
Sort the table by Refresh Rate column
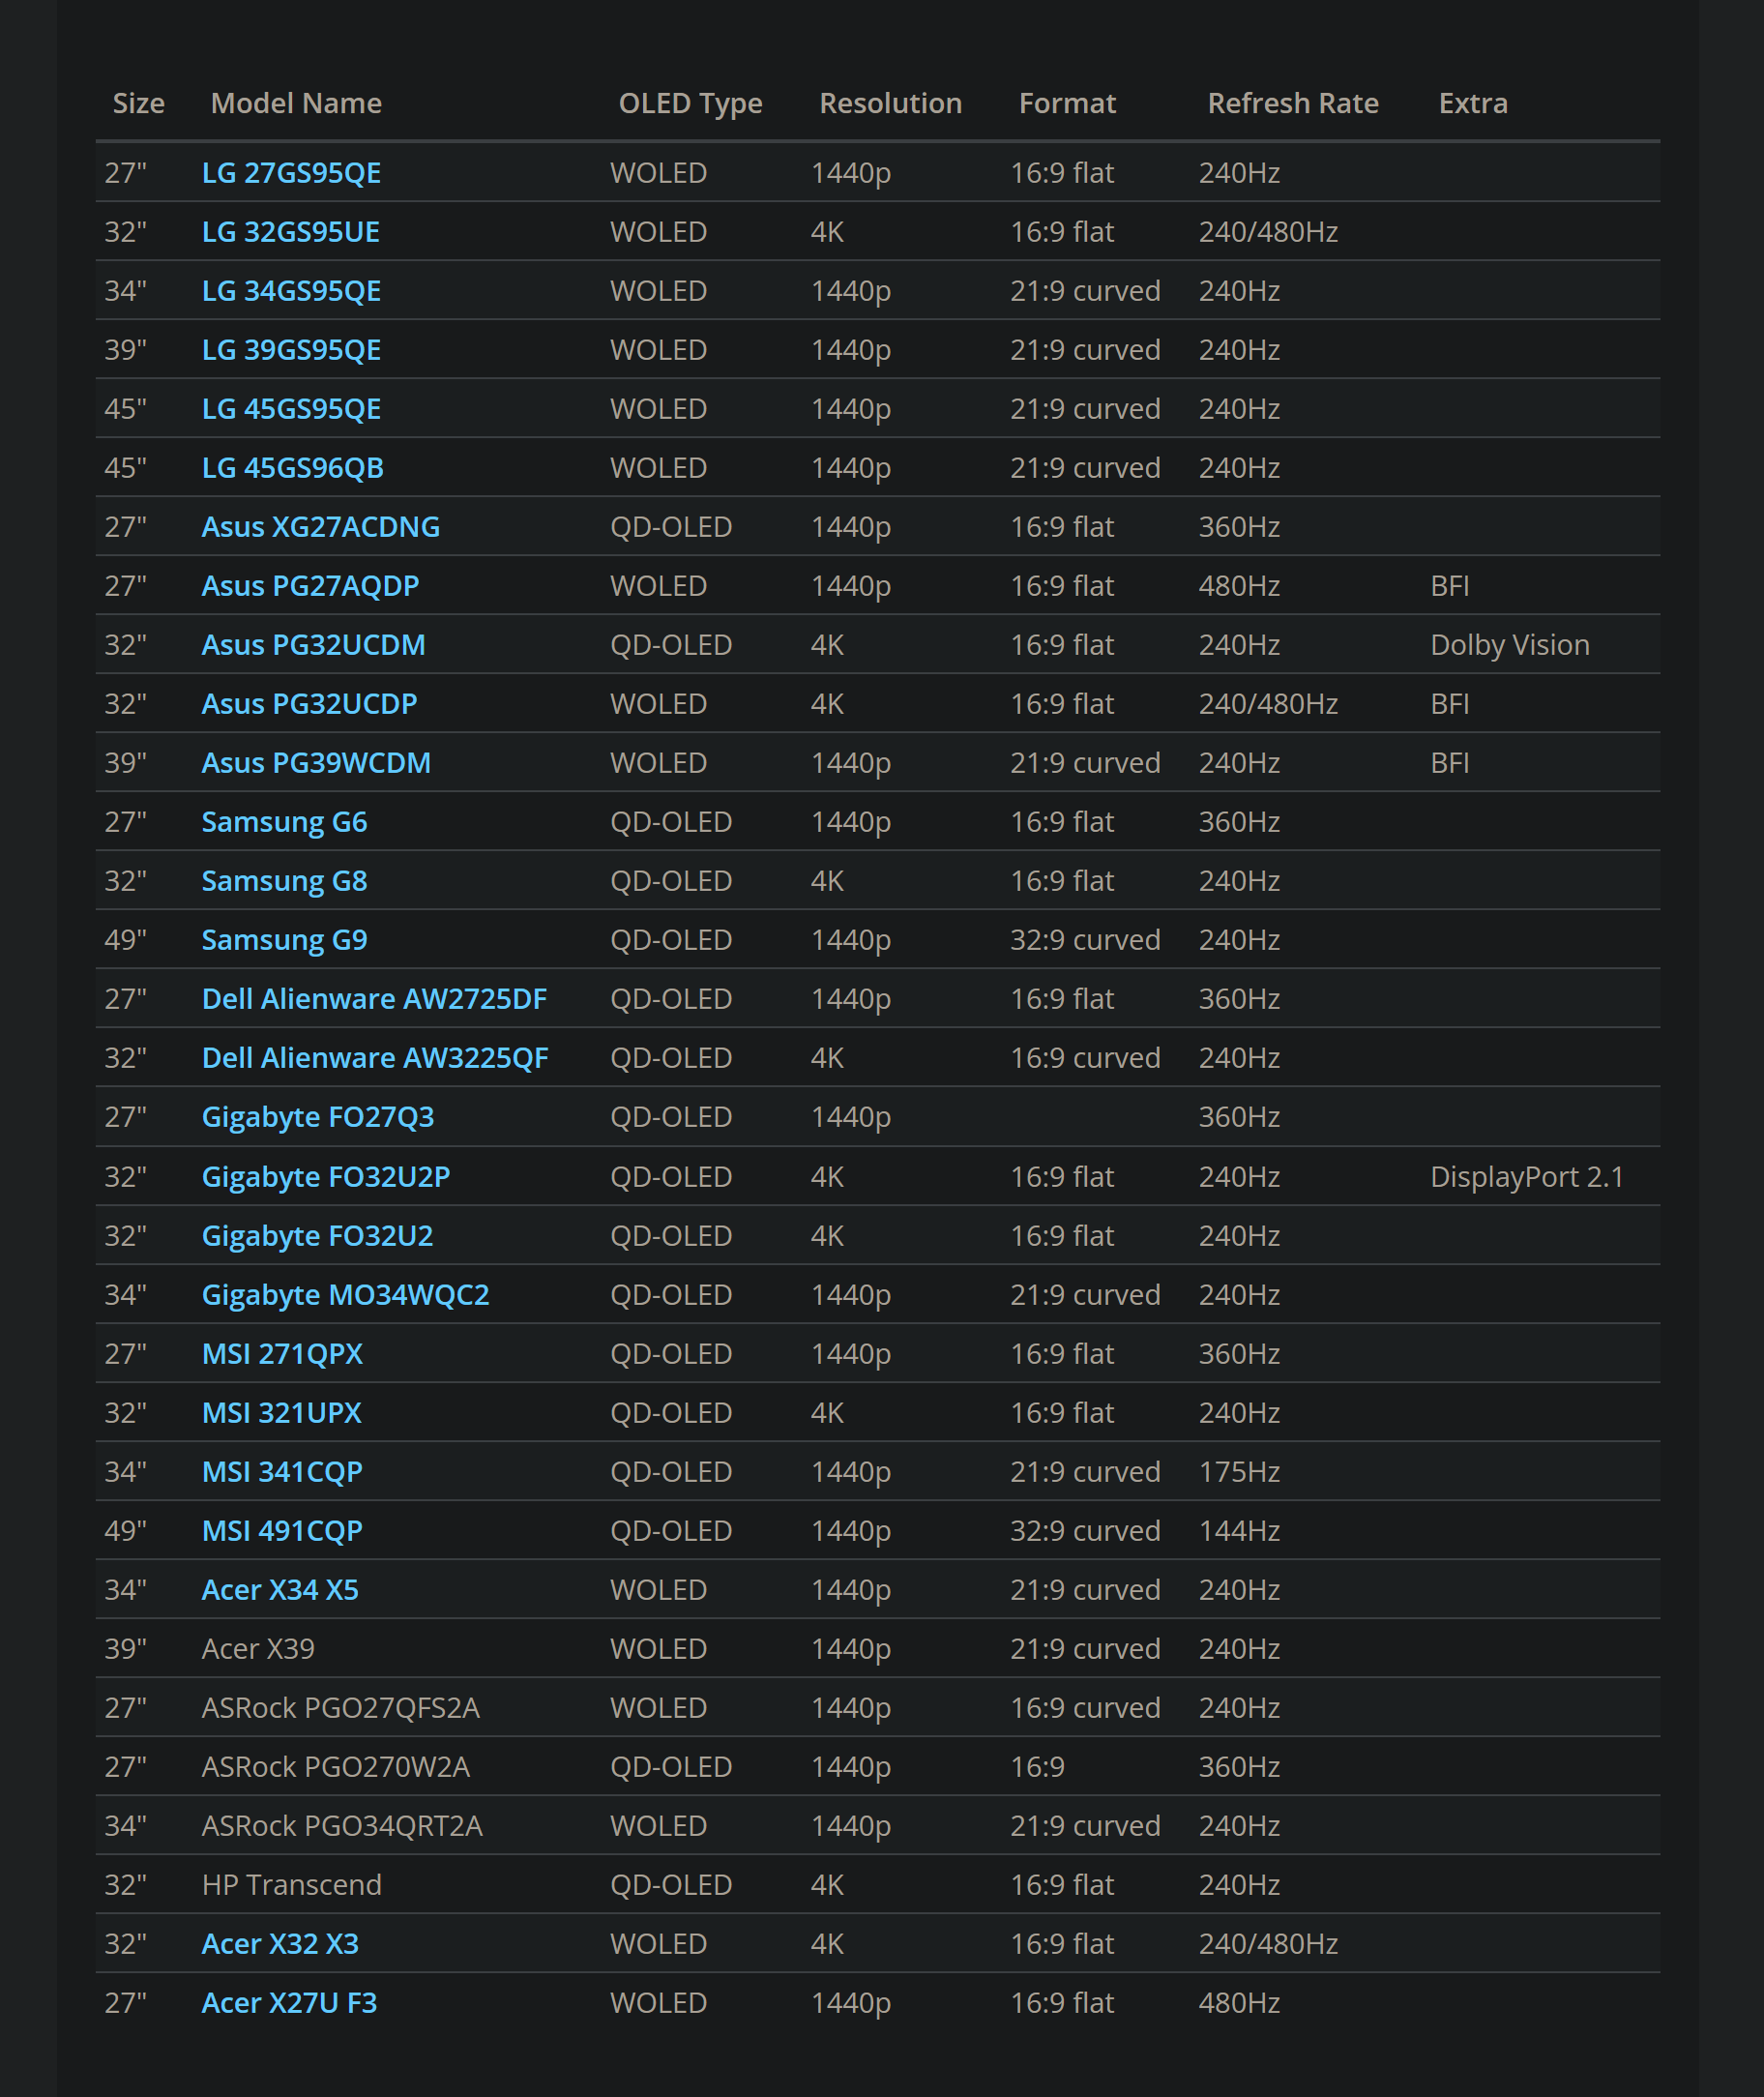[1292, 102]
